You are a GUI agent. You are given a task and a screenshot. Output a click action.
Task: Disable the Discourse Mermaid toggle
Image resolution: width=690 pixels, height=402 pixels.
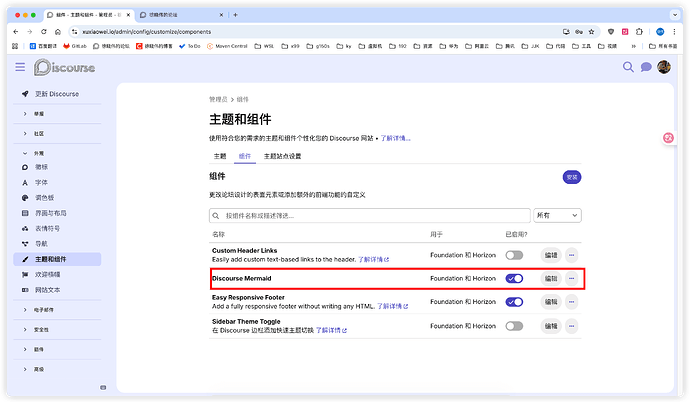pos(514,278)
